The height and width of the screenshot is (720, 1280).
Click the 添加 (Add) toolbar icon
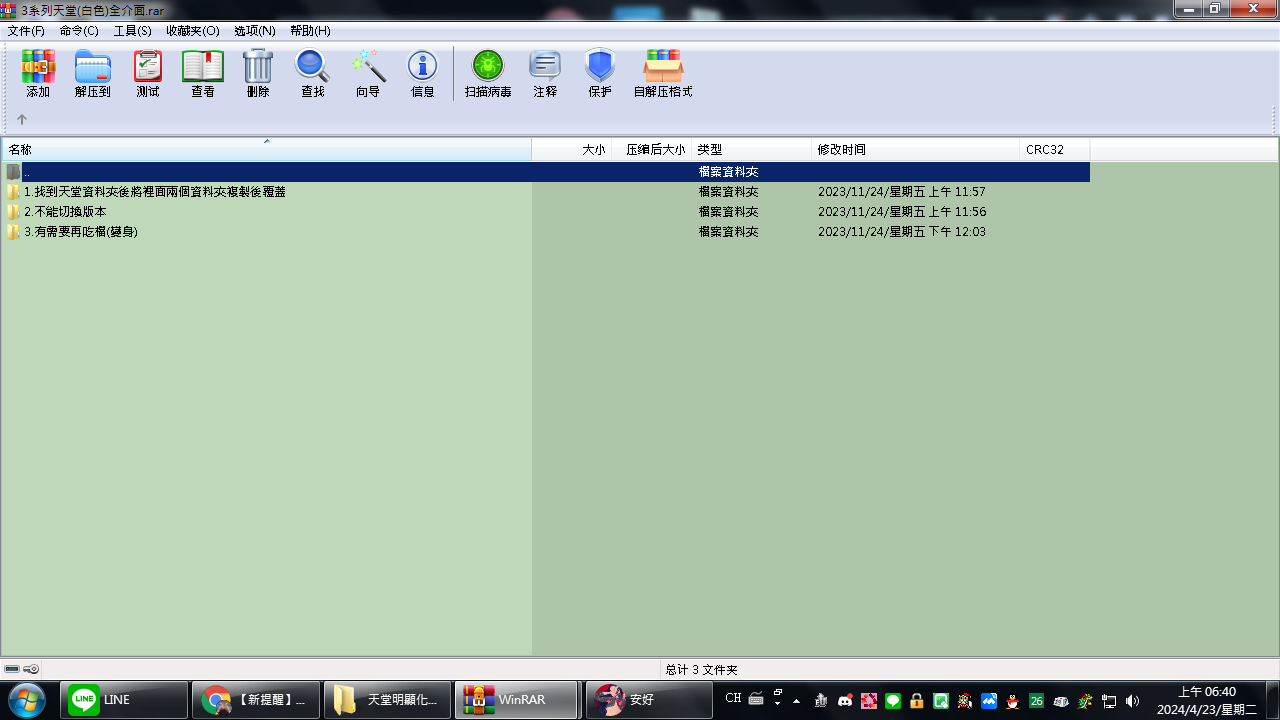tap(38, 74)
